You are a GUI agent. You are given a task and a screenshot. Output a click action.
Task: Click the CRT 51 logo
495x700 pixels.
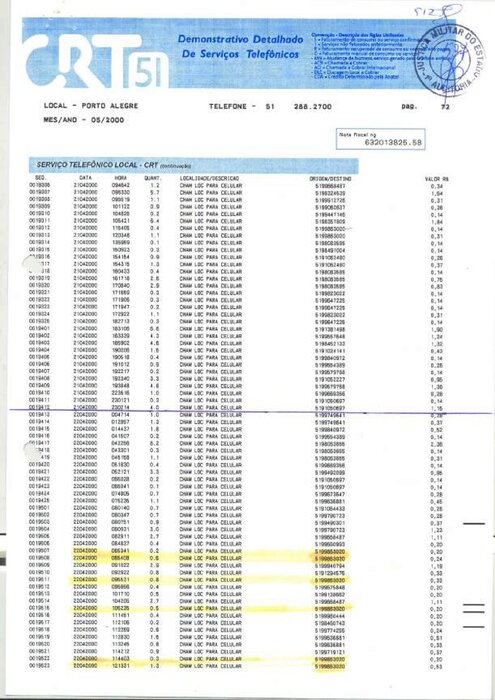click(x=96, y=59)
